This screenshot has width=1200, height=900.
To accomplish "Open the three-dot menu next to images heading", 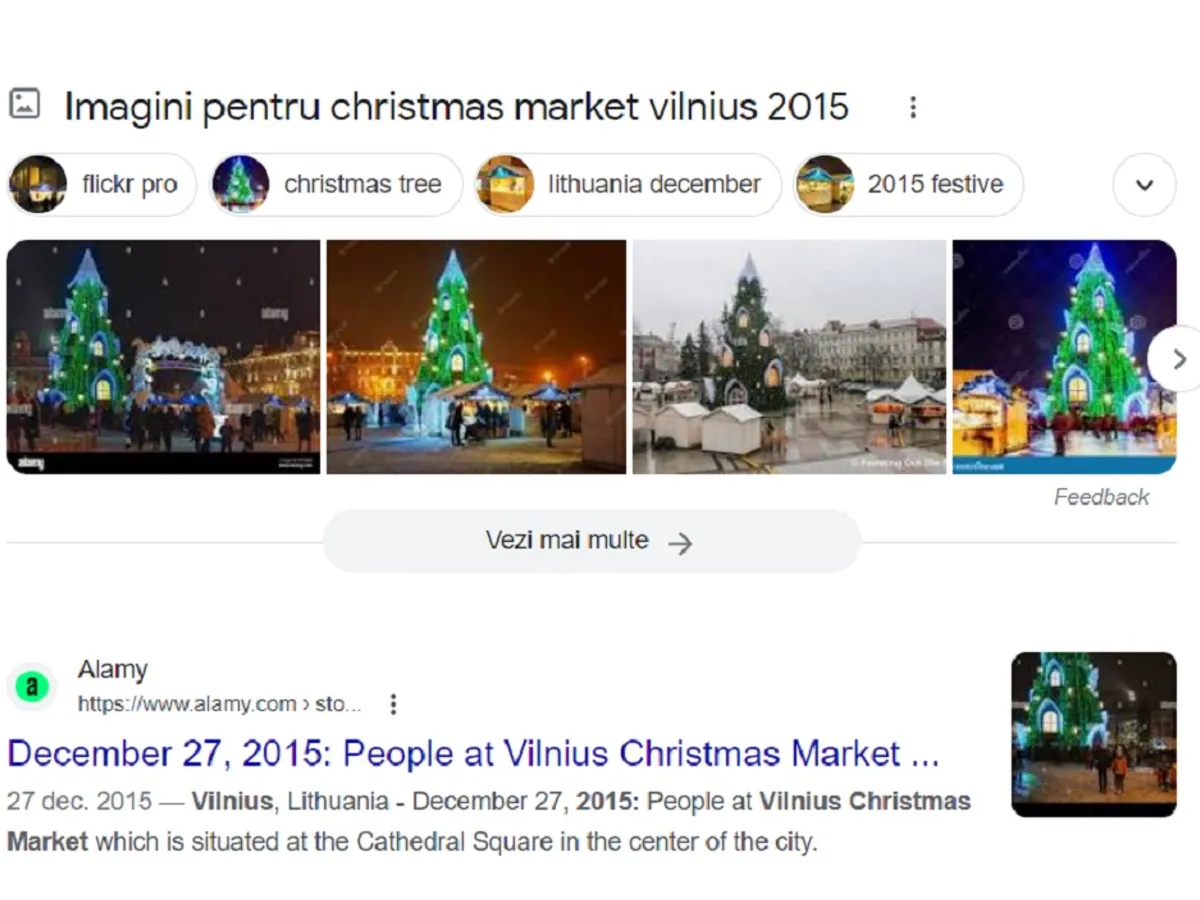I will (912, 107).
